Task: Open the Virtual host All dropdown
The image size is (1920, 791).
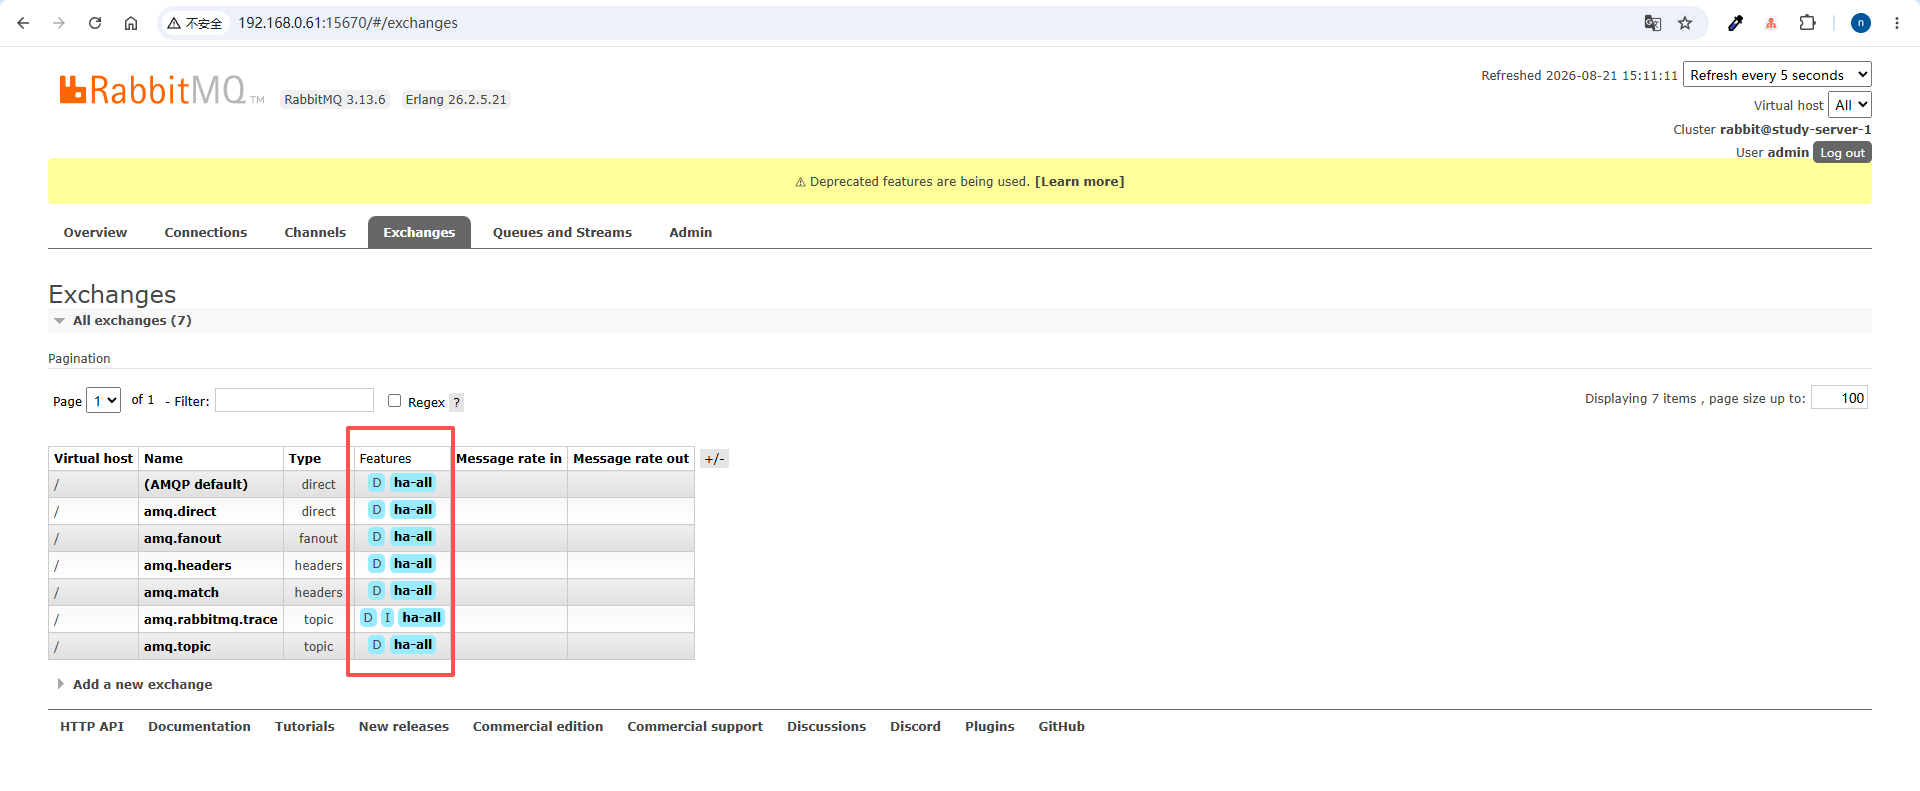Action: pos(1850,105)
